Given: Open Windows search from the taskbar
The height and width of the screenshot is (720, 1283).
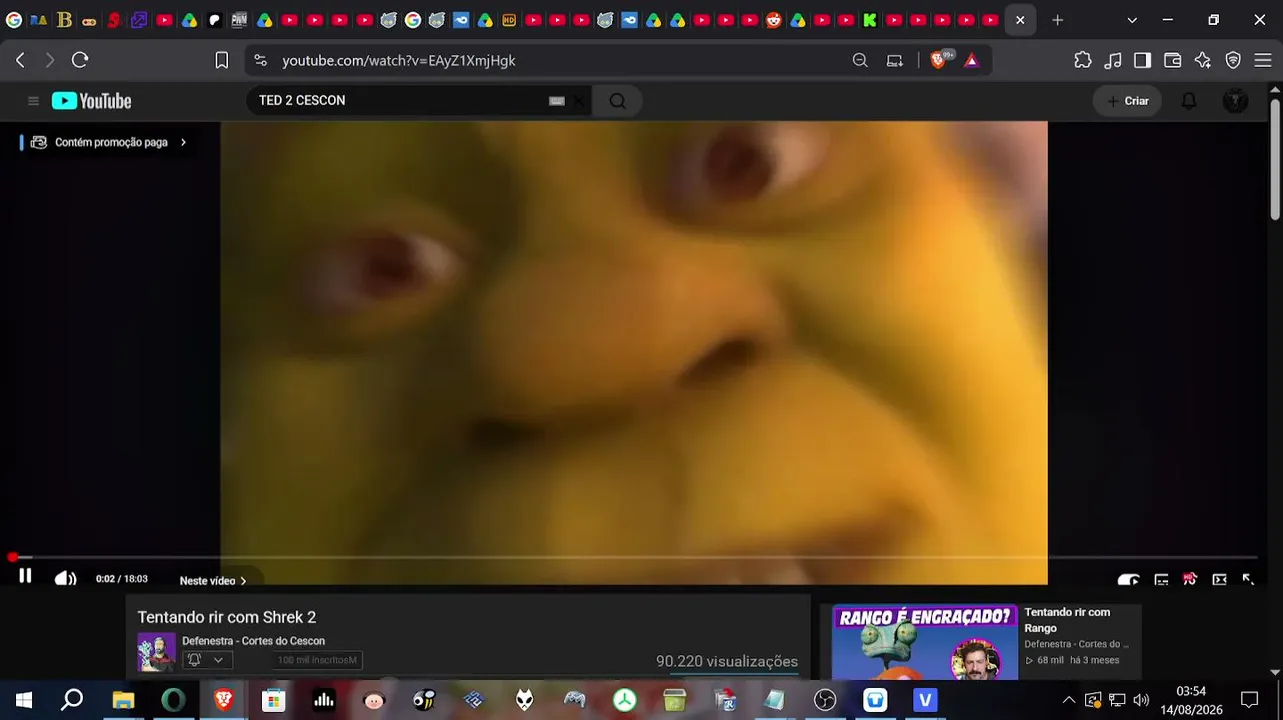Looking at the screenshot, I should pos(72,700).
